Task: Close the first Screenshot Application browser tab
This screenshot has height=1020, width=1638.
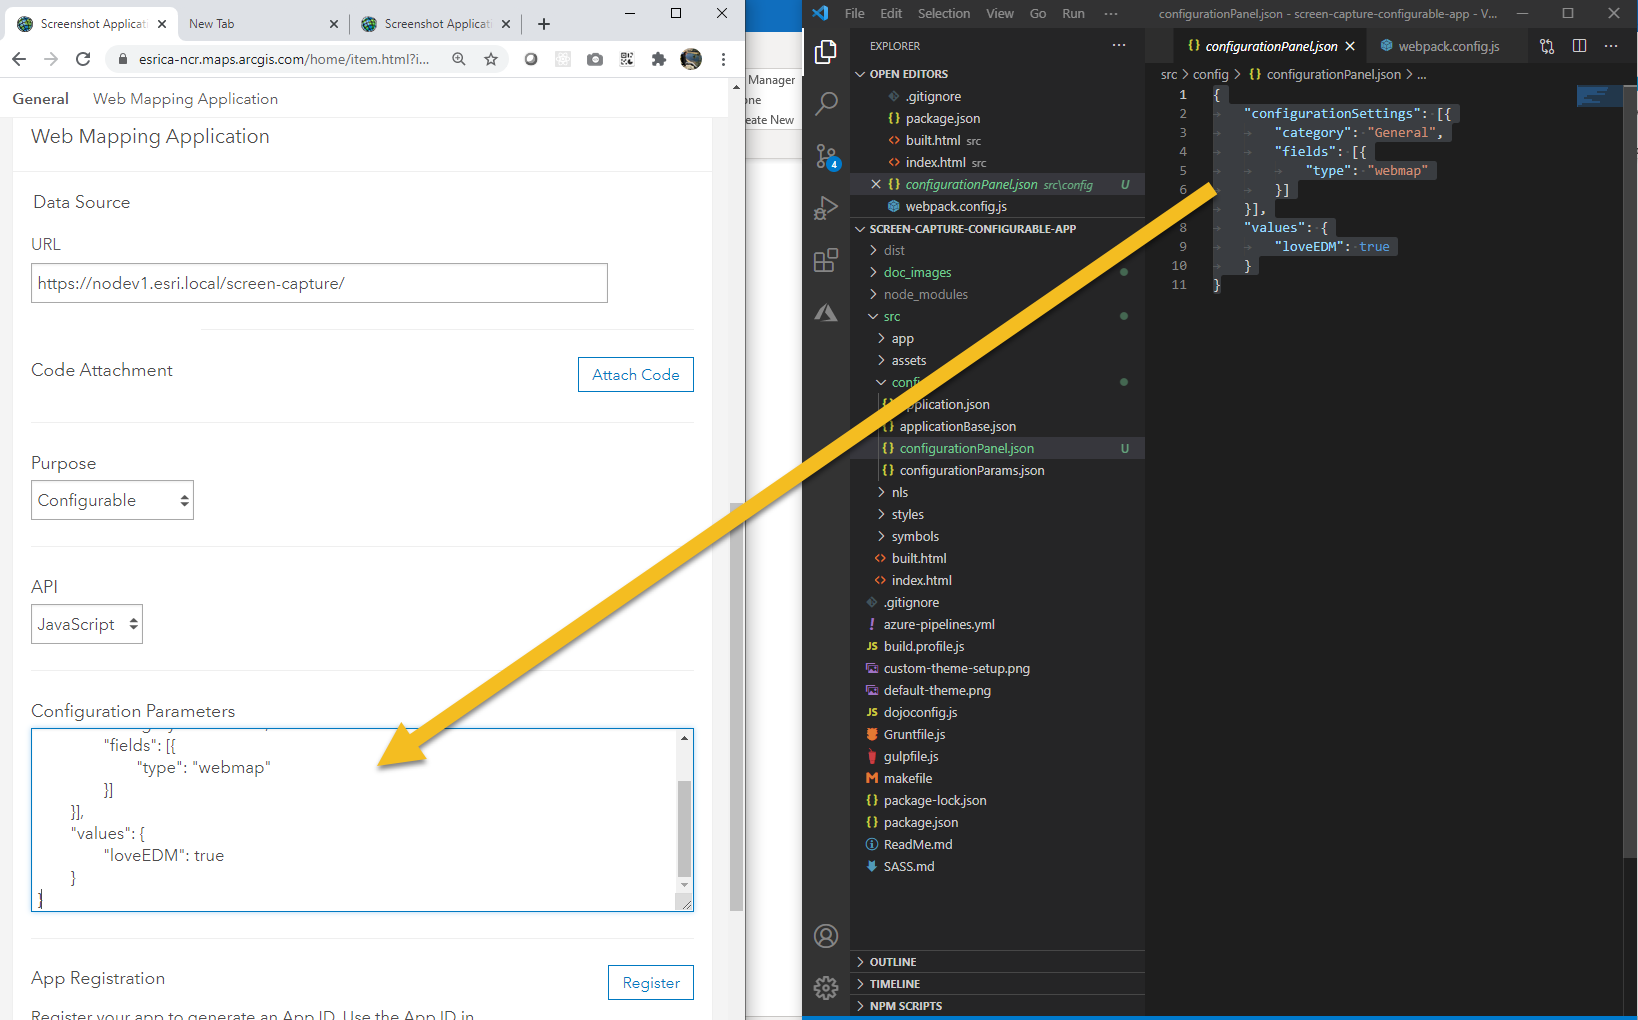Action: 162,24
